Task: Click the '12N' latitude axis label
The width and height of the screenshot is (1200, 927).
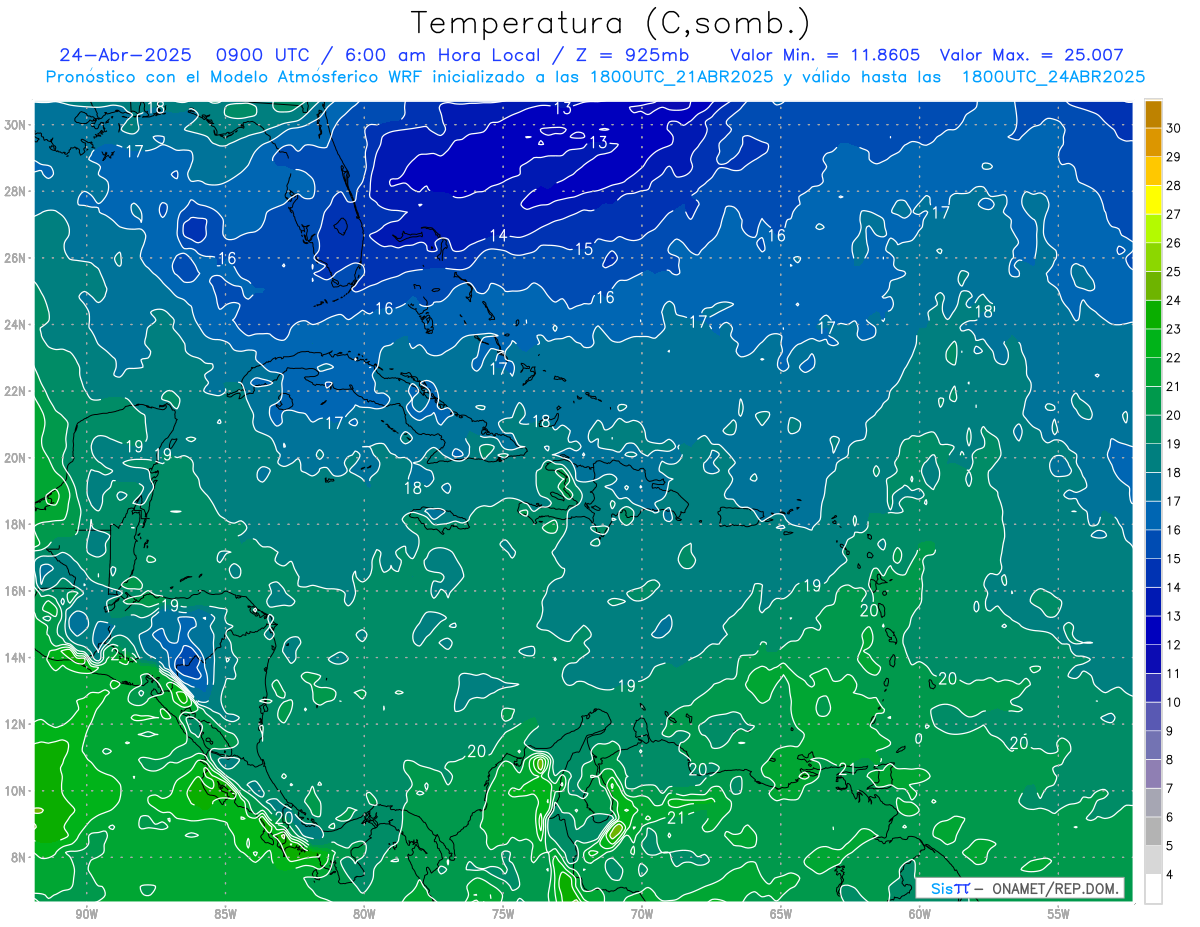Action: (x=16, y=724)
